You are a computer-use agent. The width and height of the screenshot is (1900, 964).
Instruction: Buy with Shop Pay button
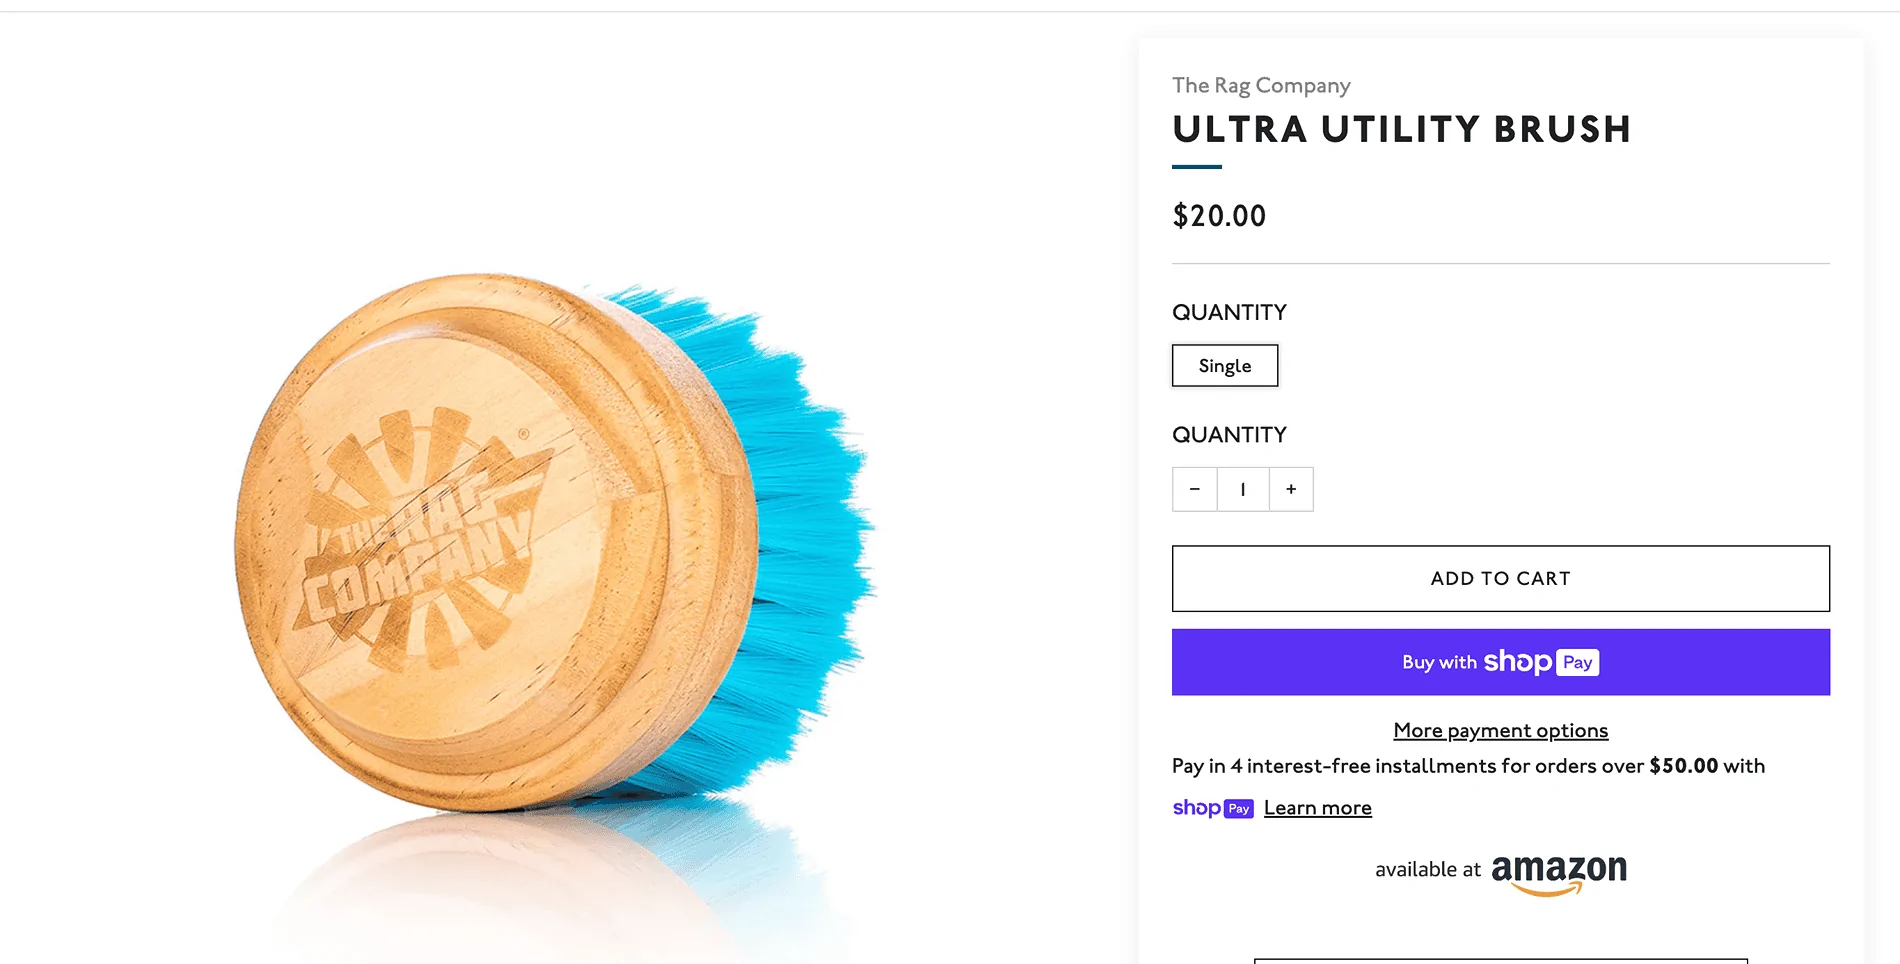[x=1501, y=662]
